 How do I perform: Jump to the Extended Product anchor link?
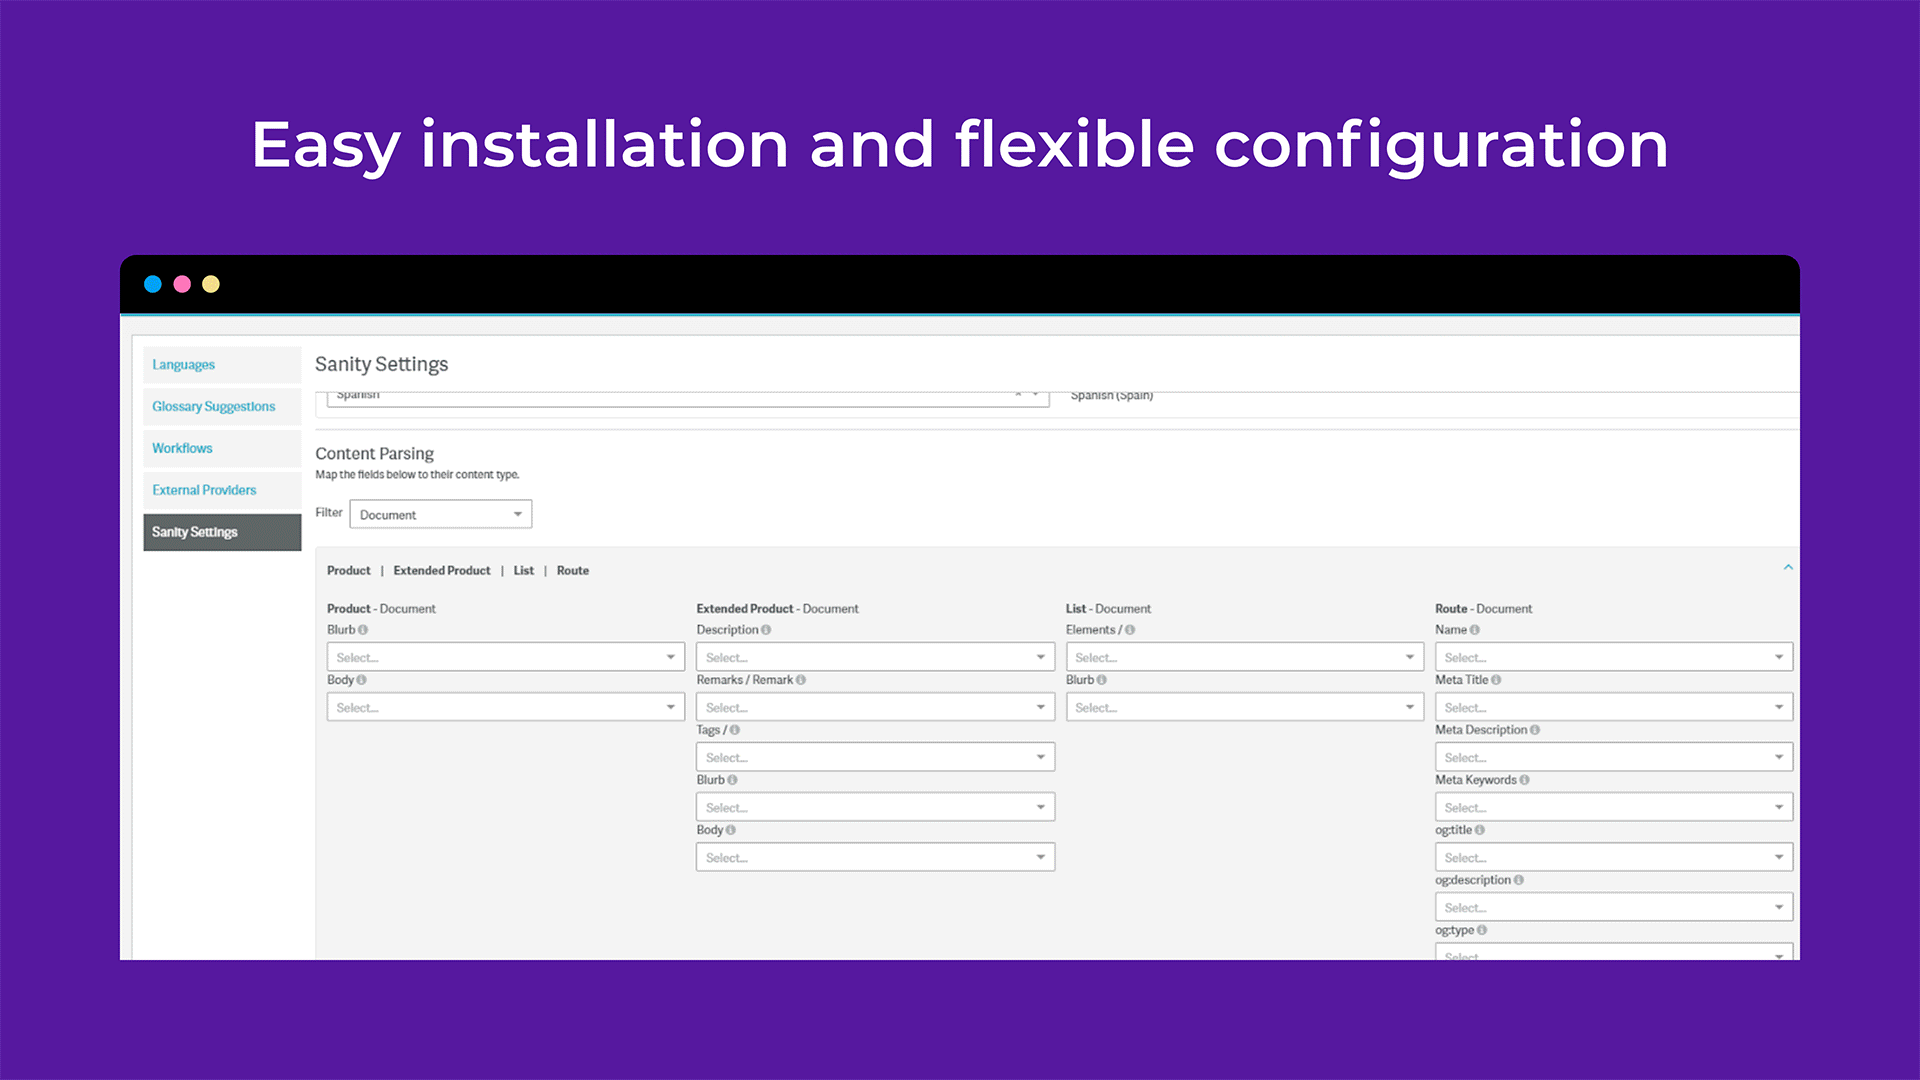[x=442, y=571]
